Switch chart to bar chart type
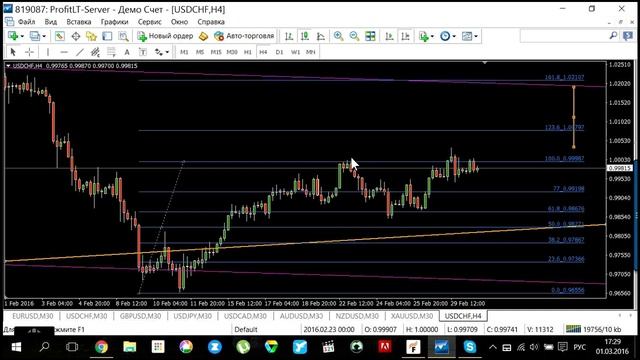 tap(289, 36)
